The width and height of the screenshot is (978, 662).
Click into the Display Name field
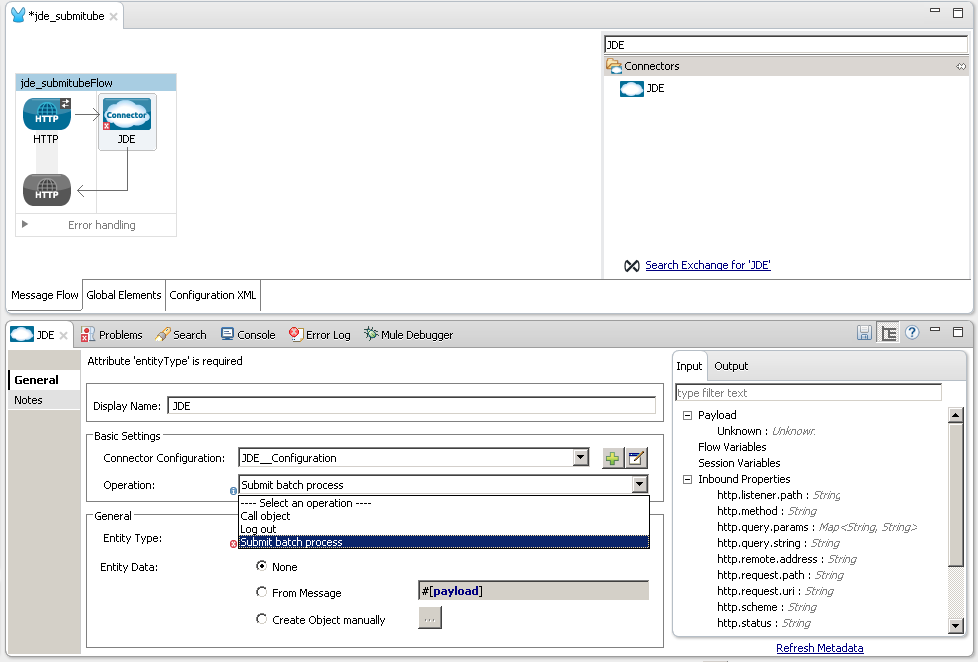click(x=412, y=406)
